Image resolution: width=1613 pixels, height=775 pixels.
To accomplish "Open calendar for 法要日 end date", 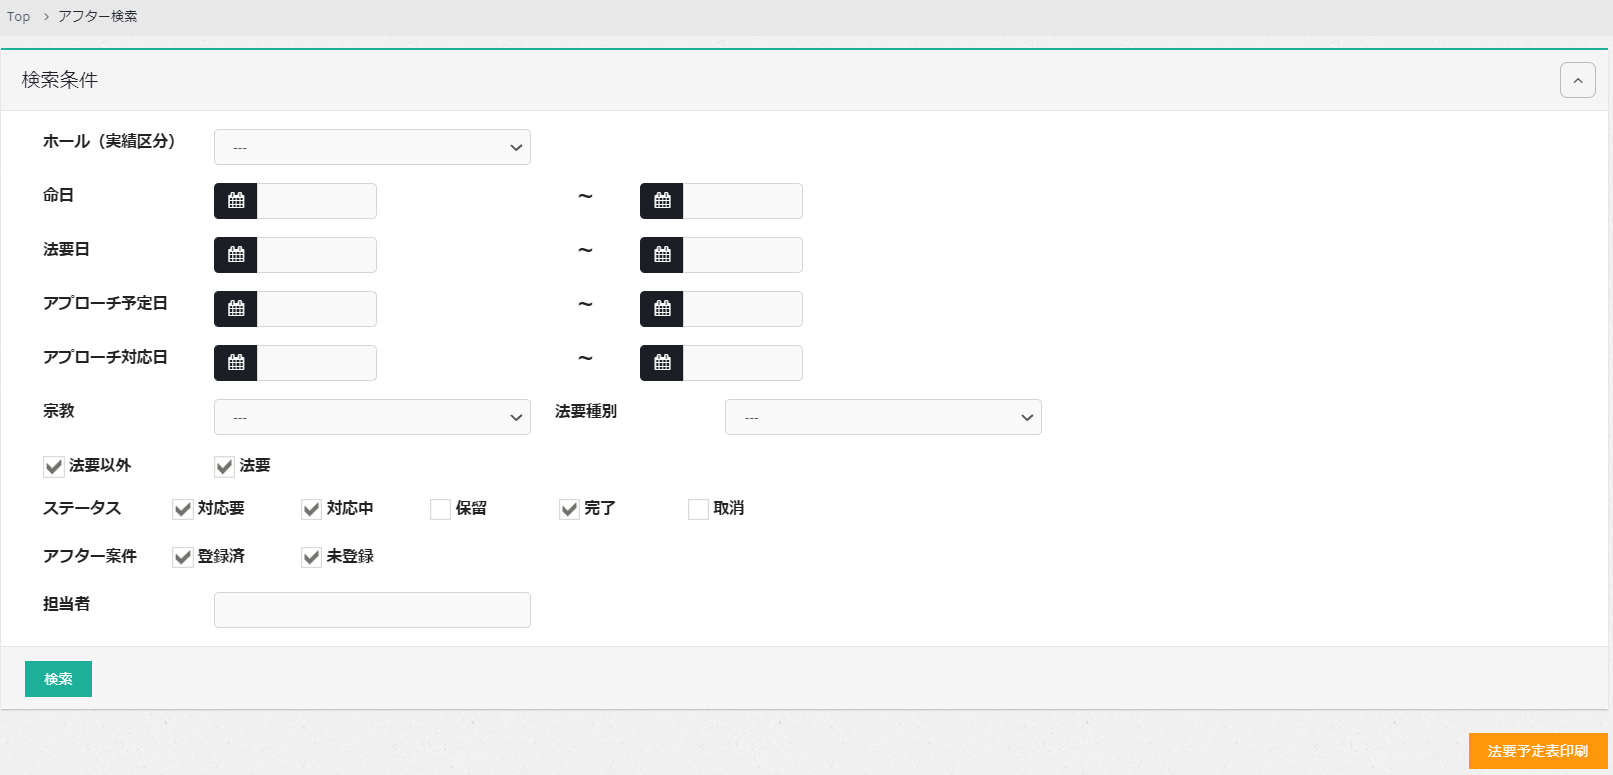I will click(662, 255).
